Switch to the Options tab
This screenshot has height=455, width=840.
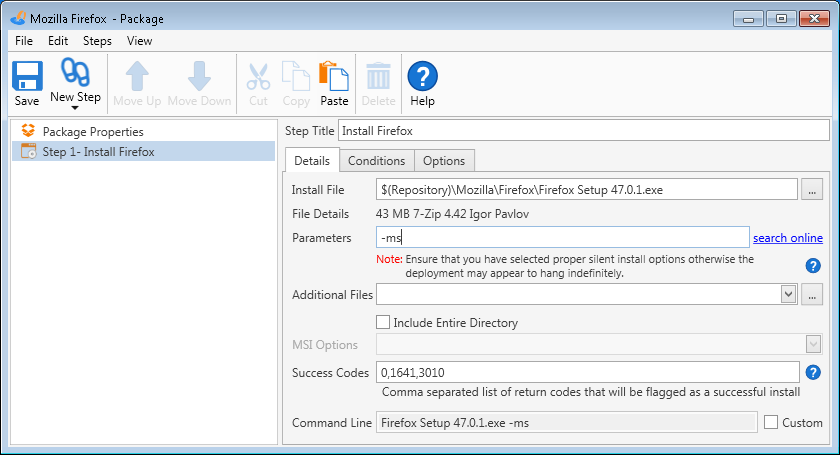pyautogui.click(x=444, y=161)
